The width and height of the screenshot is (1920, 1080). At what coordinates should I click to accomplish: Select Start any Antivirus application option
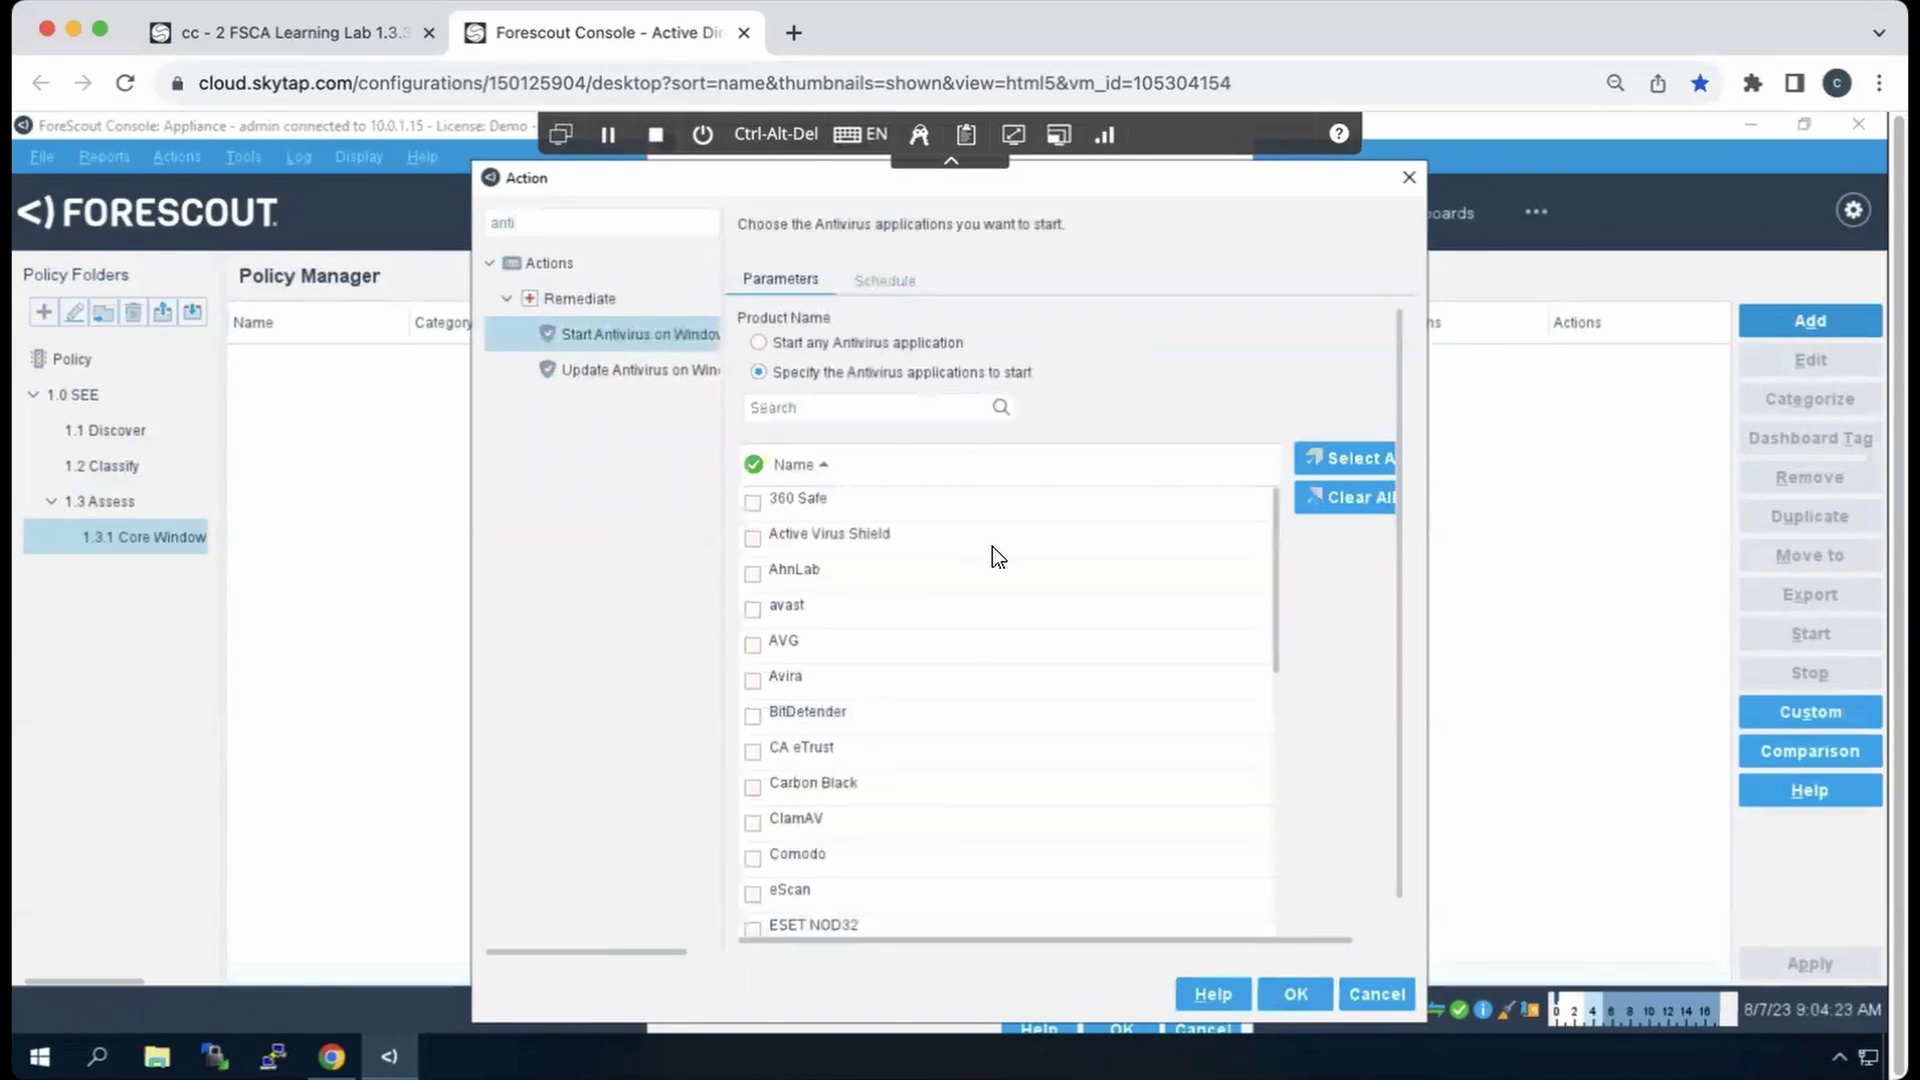point(759,343)
